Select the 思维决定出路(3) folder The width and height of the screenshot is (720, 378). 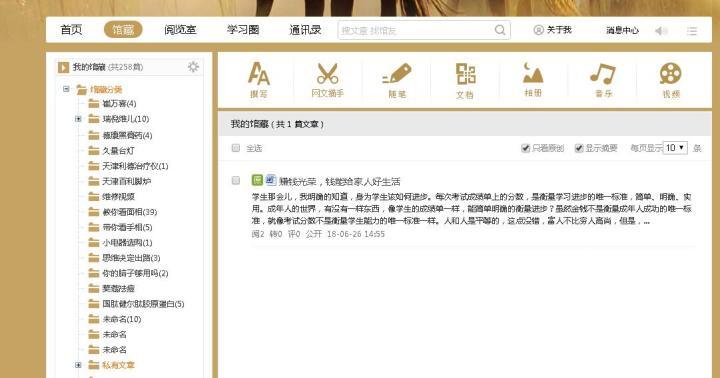click(131, 258)
